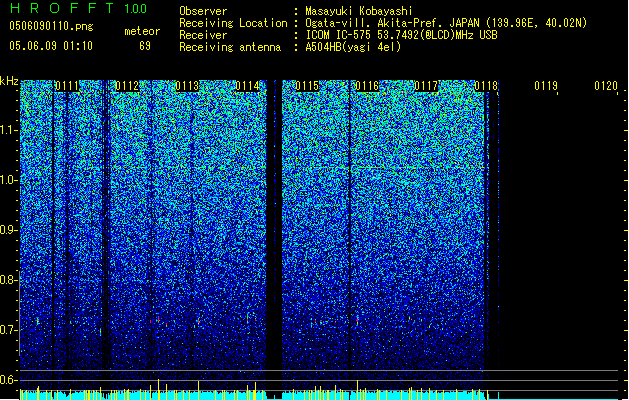Click the 0114 time marker
Viewport: 629px width, 400px height.
pos(247,86)
